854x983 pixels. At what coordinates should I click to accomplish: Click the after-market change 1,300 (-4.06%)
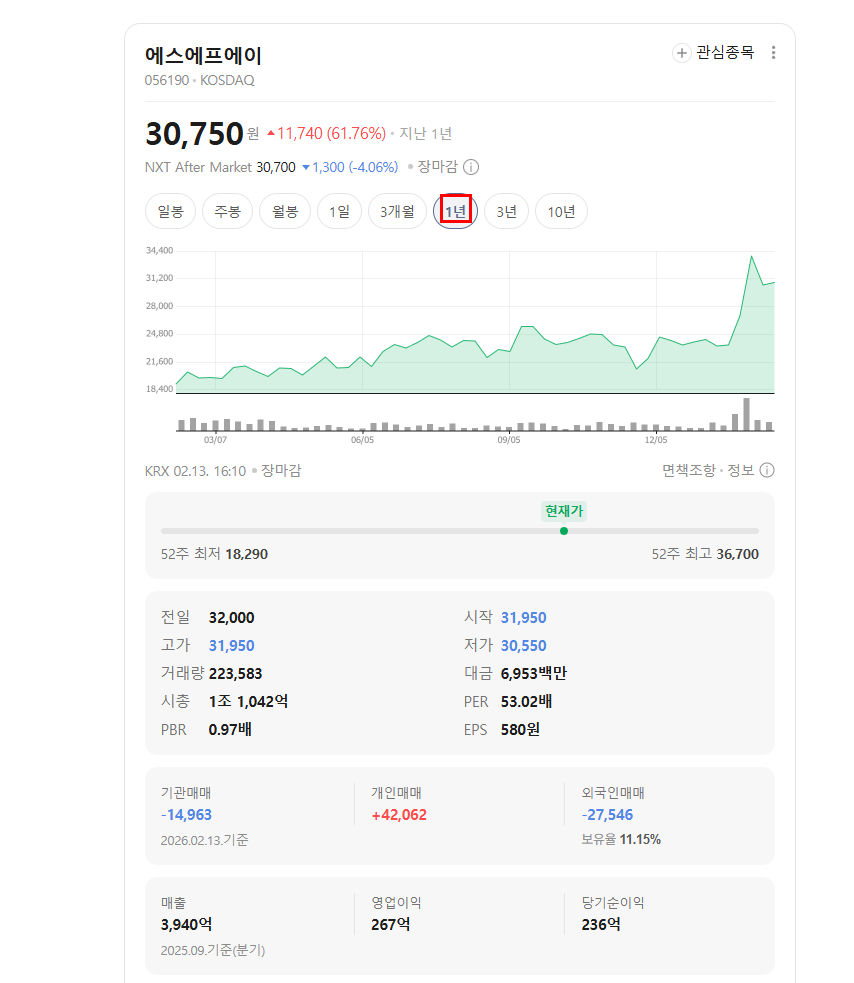point(351,167)
